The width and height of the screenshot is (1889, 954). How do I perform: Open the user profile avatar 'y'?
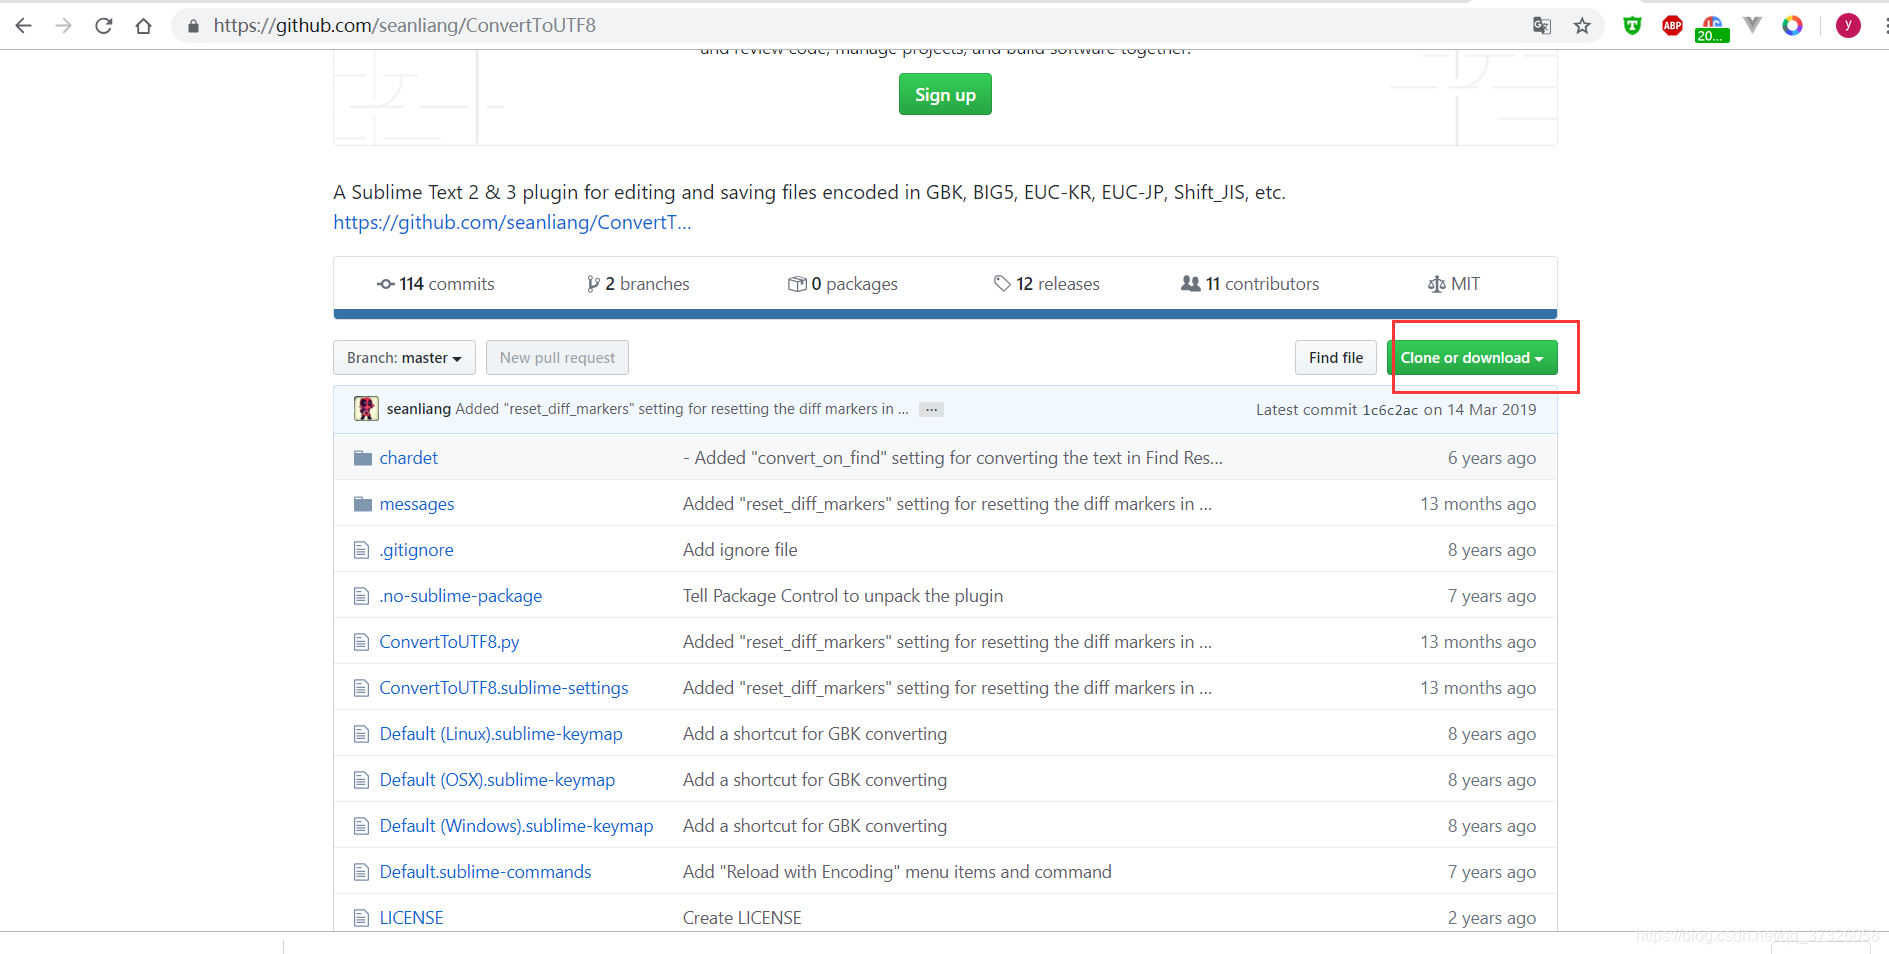coord(1848,26)
